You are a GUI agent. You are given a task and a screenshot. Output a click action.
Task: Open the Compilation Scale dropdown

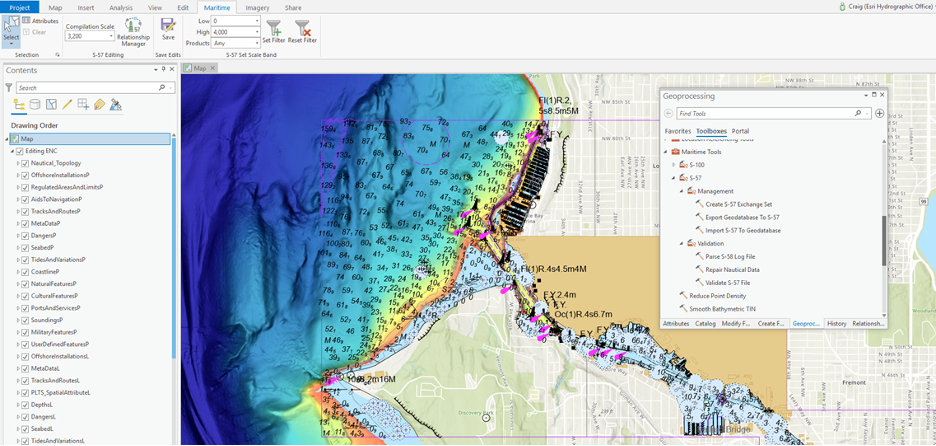(x=110, y=36)
